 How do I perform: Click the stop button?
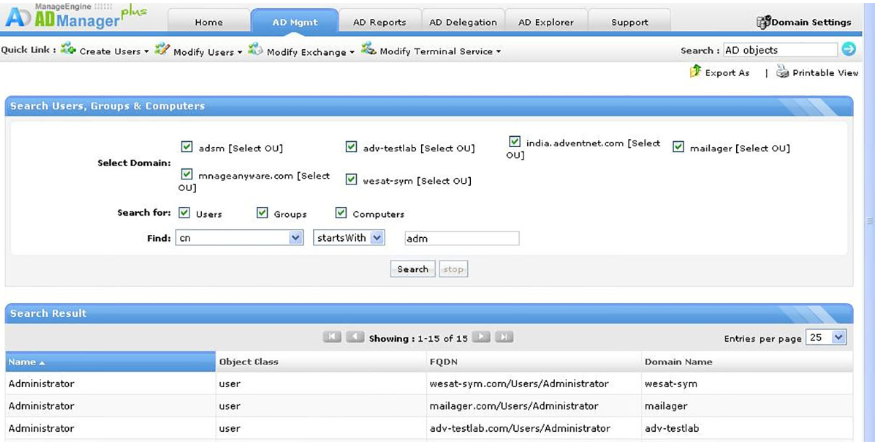(x=453, y=269)
